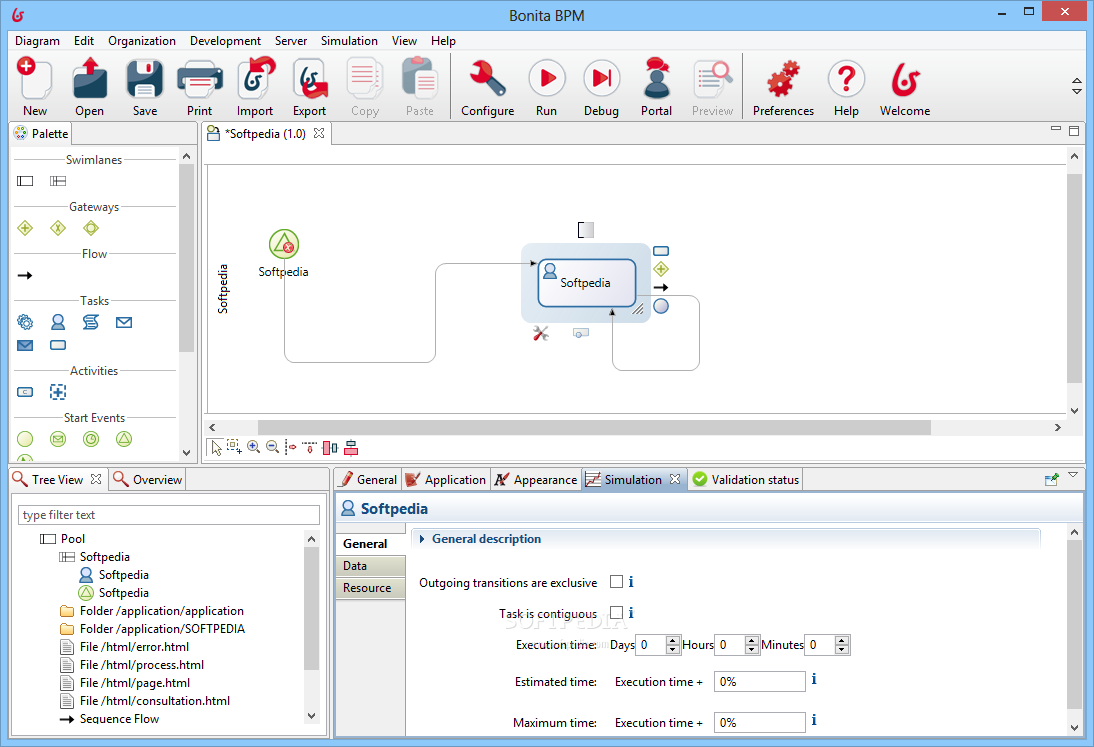Select the Script task icon in Palette

(x=91, y=322)
